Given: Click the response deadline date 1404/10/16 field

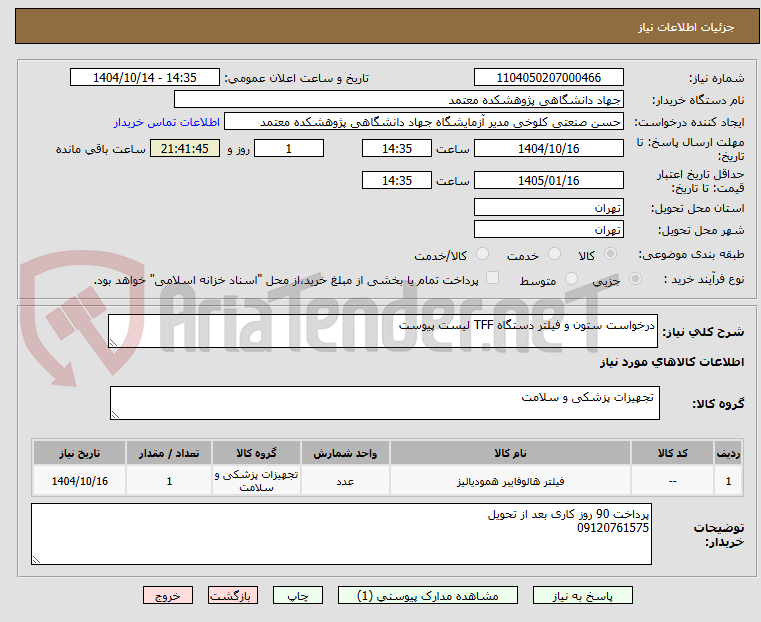Looking at the screenshot, I should tap(548, 148).
